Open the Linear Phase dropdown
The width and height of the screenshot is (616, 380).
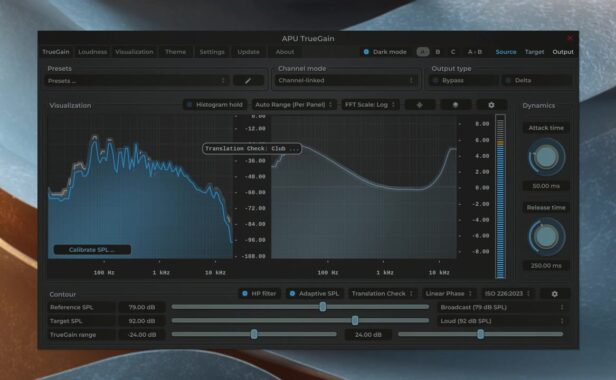[x=448, y=294]
